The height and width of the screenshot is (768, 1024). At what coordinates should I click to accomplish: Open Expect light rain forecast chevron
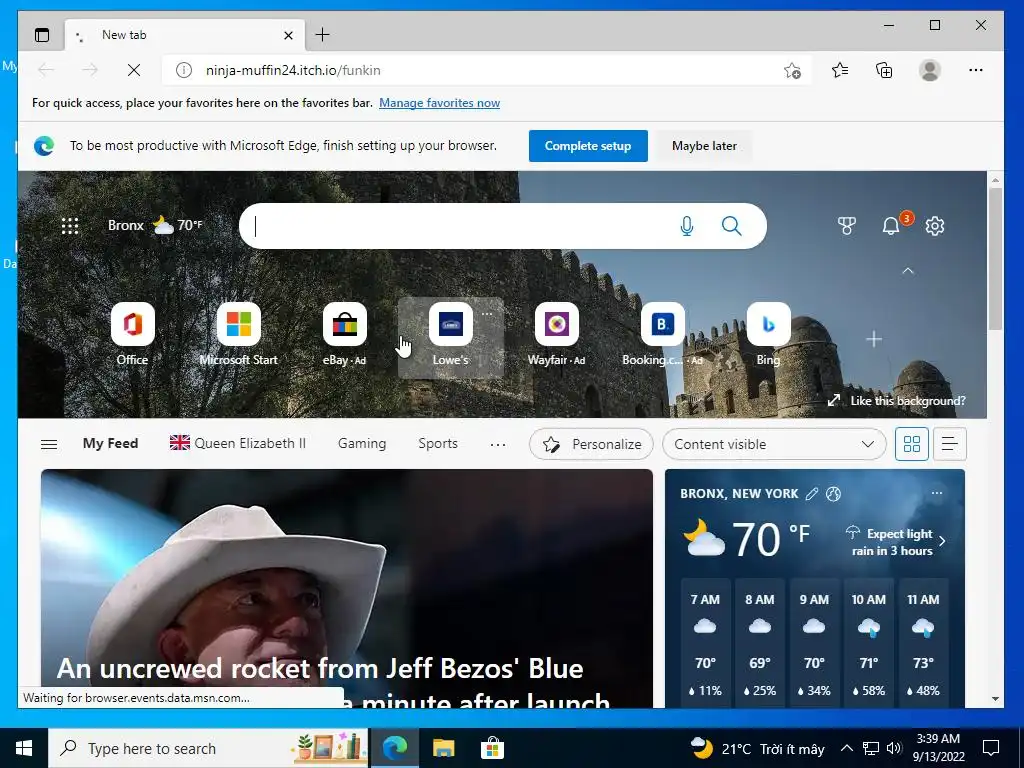coord(942,541)
